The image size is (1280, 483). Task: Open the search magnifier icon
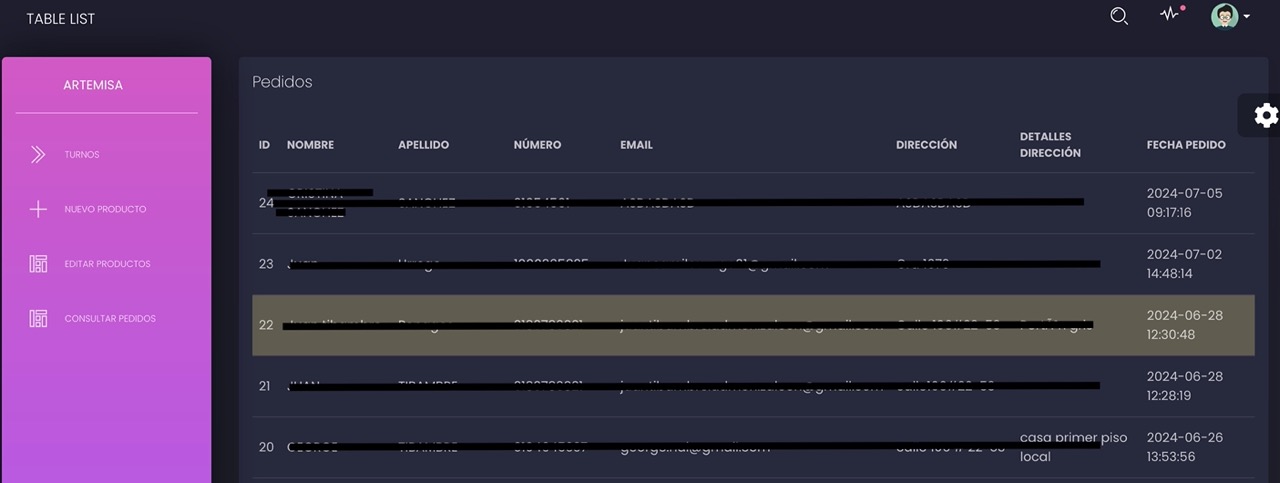pos(1119,16)
